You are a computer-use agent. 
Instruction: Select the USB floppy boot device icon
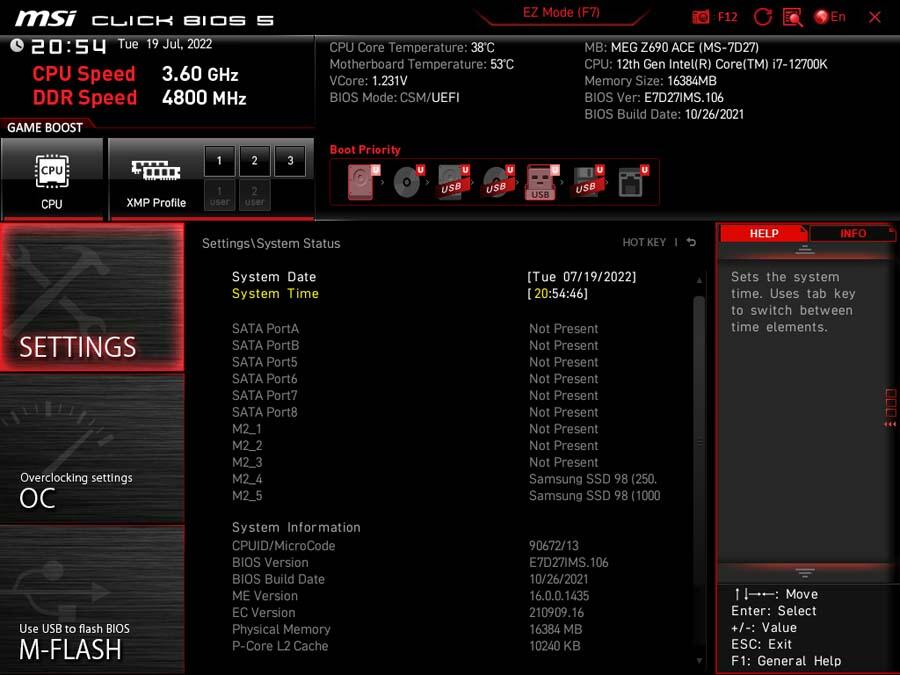pos(588,182)
